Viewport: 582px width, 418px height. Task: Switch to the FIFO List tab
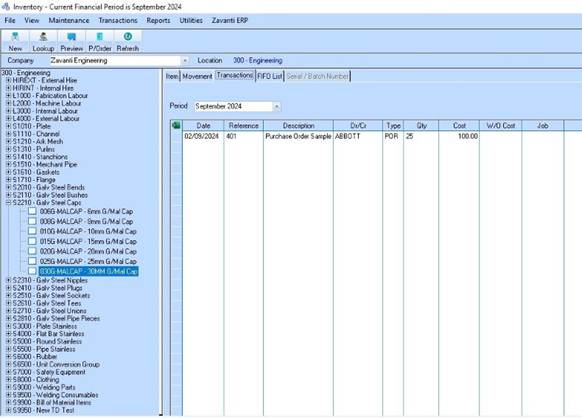270,76
